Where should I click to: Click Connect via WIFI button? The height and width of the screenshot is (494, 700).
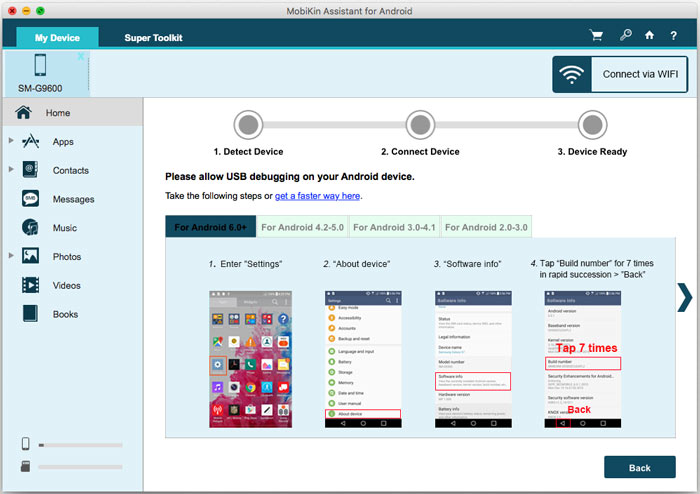pyautogui.click(x=620, y=74)
